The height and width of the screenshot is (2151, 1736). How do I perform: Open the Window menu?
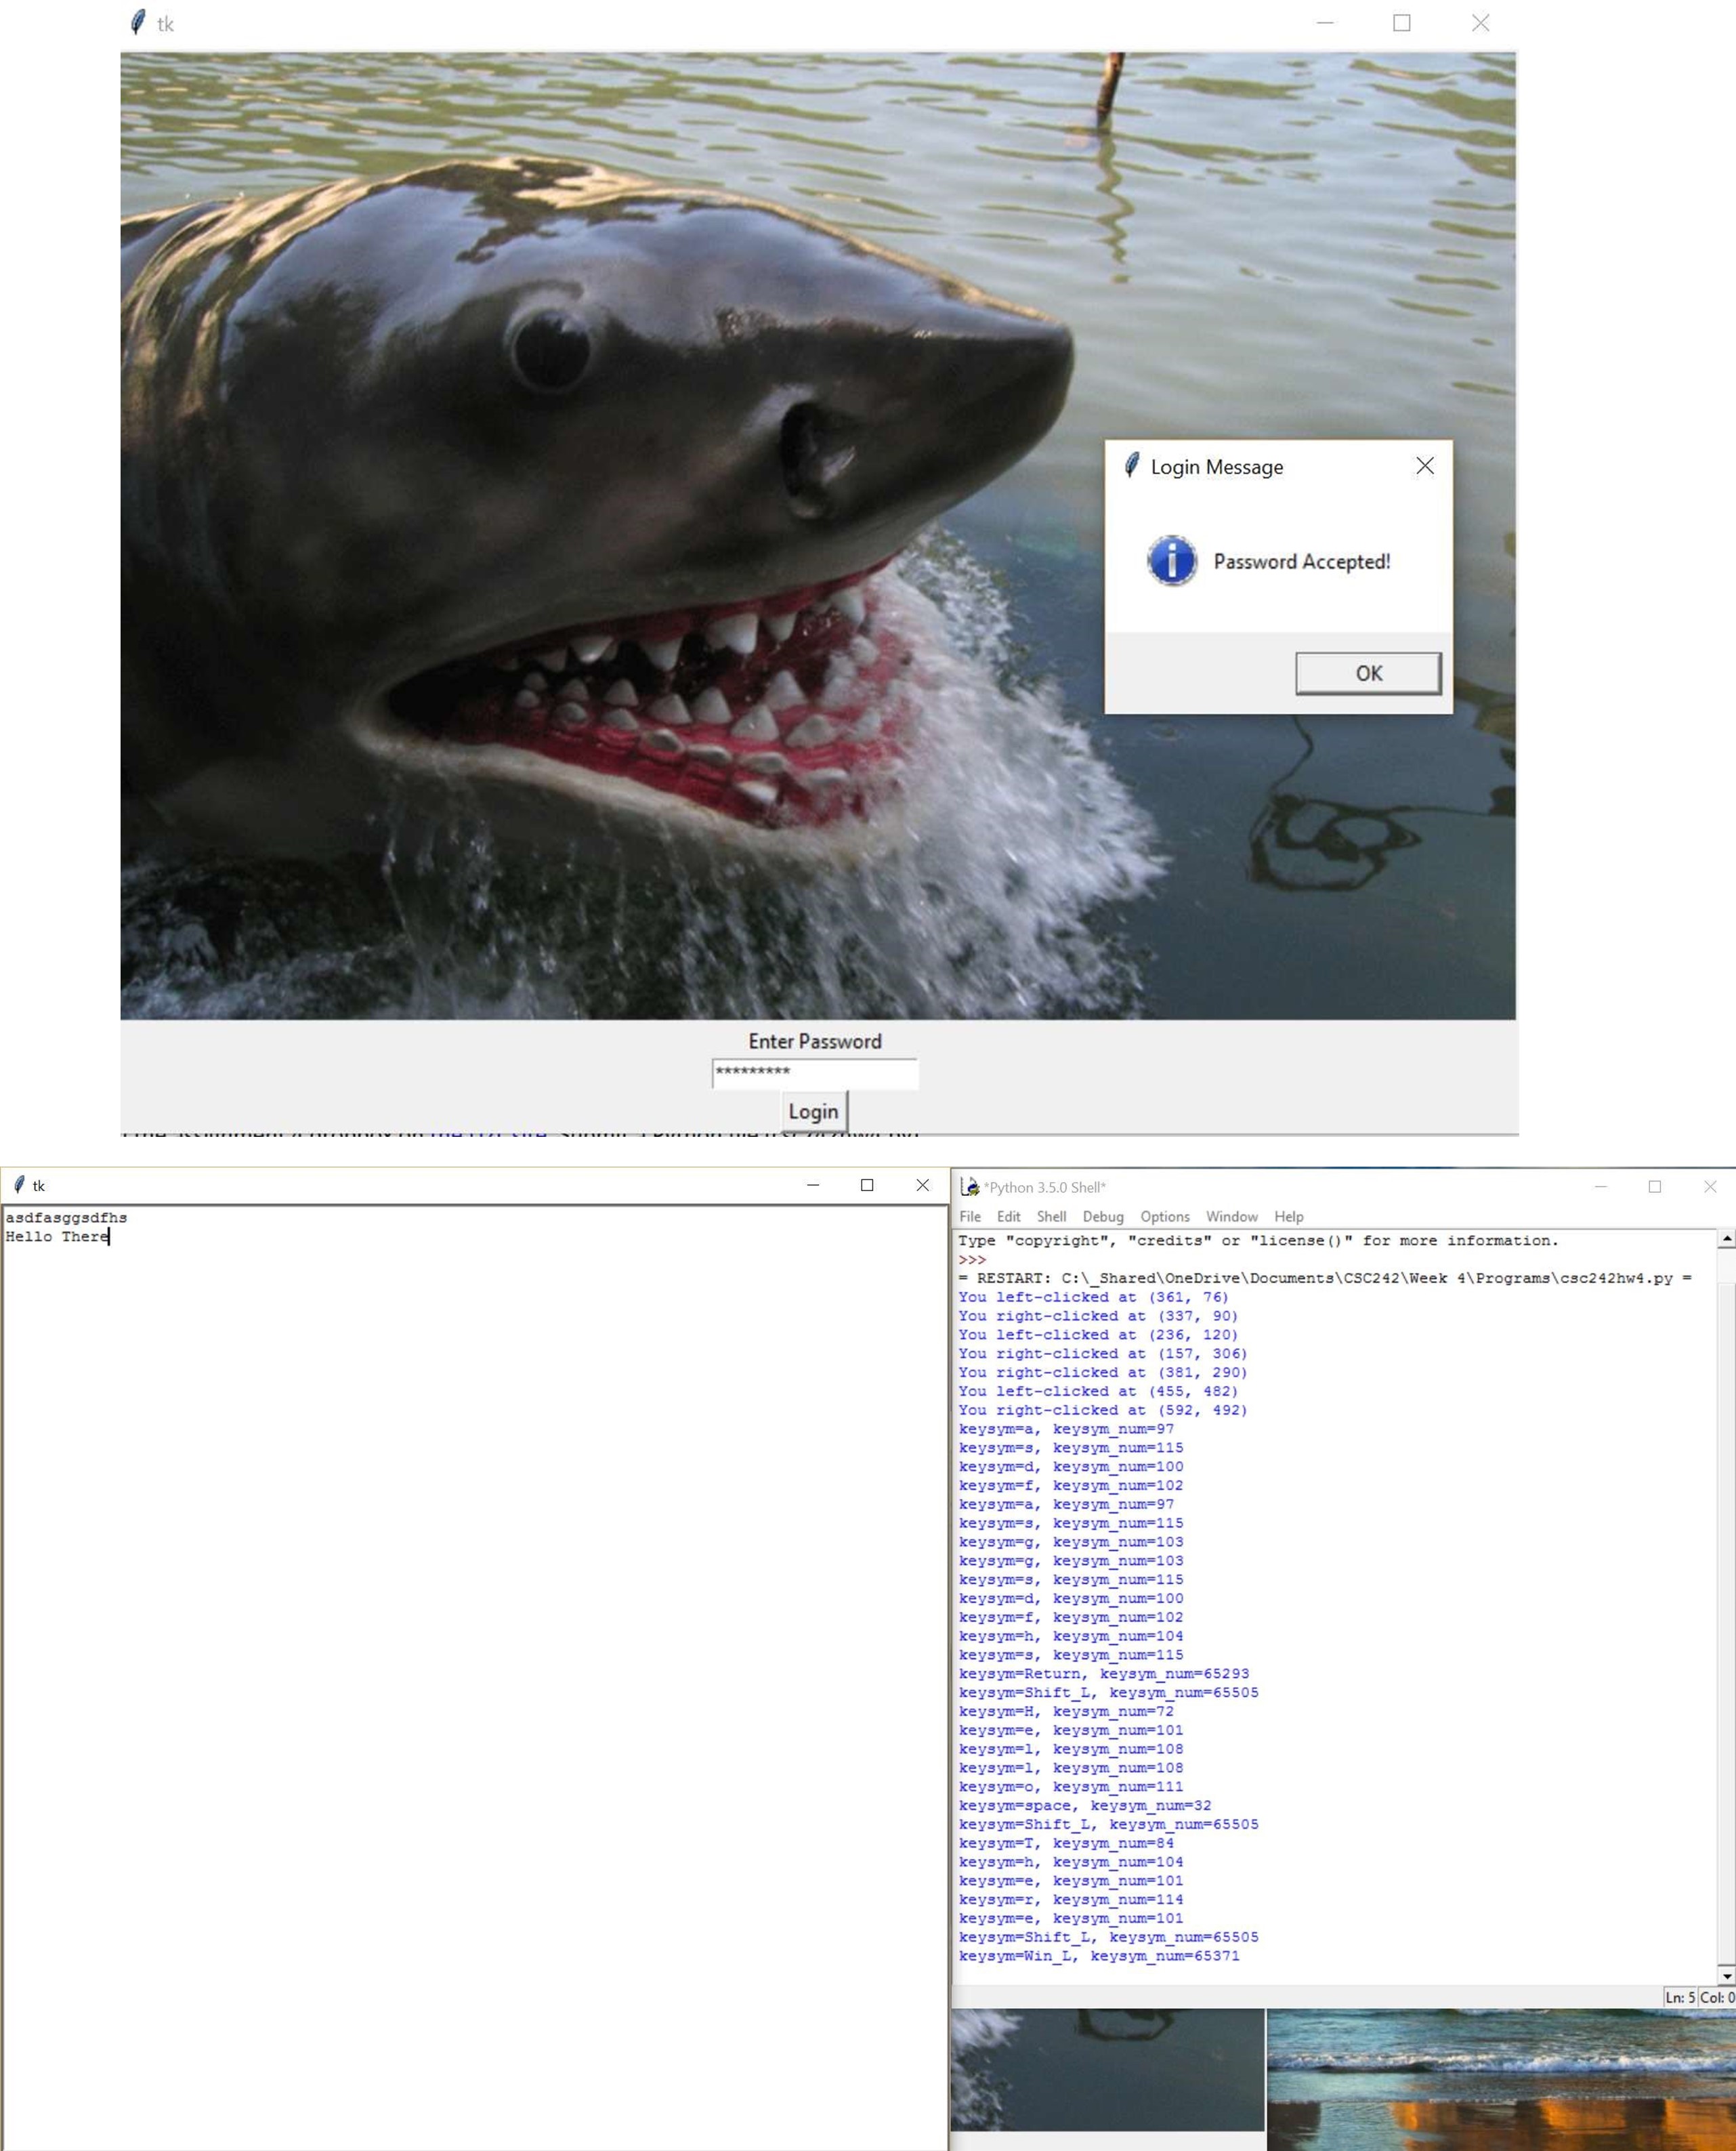click(x=1231, y=1216)
